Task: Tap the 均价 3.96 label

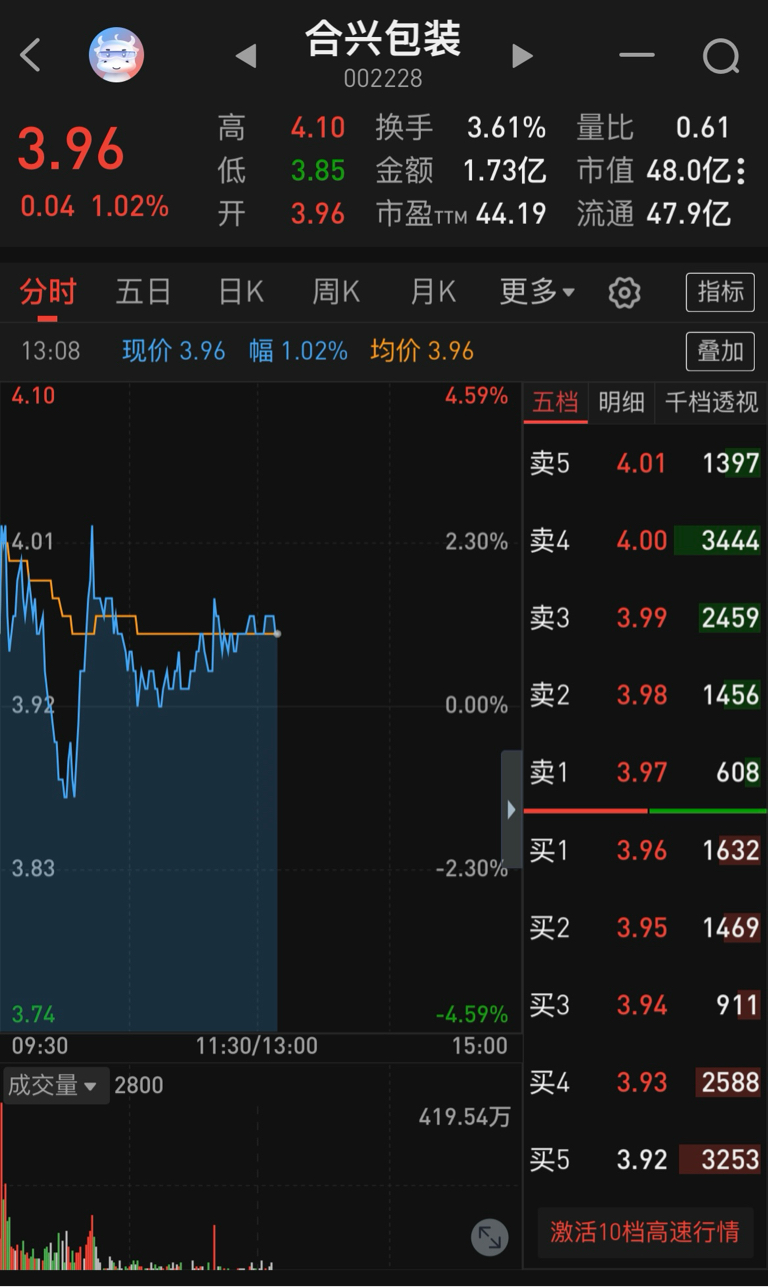Action: [422, 351]
